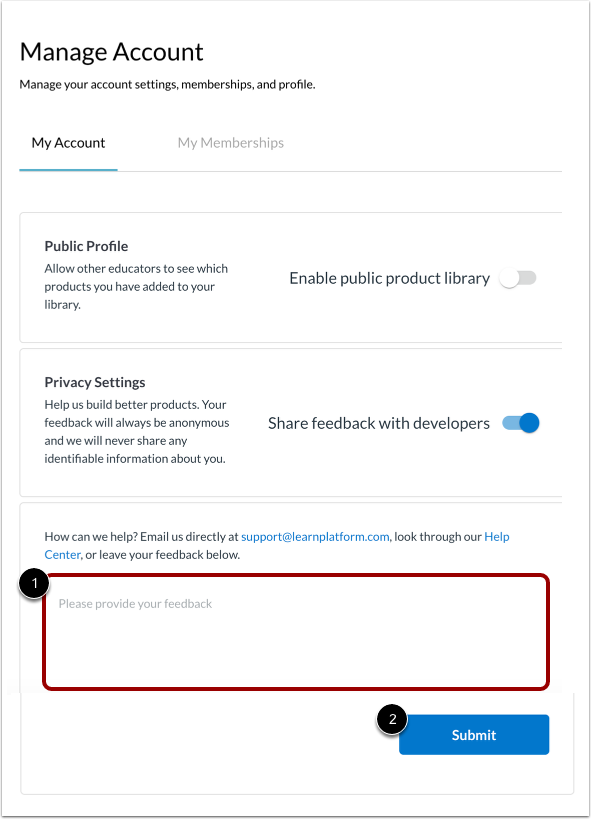Image resolution: width=591 pixels, height=819 pixels.
Task: Switch to the My Memberships tab
Action: [x=230, y=143]
